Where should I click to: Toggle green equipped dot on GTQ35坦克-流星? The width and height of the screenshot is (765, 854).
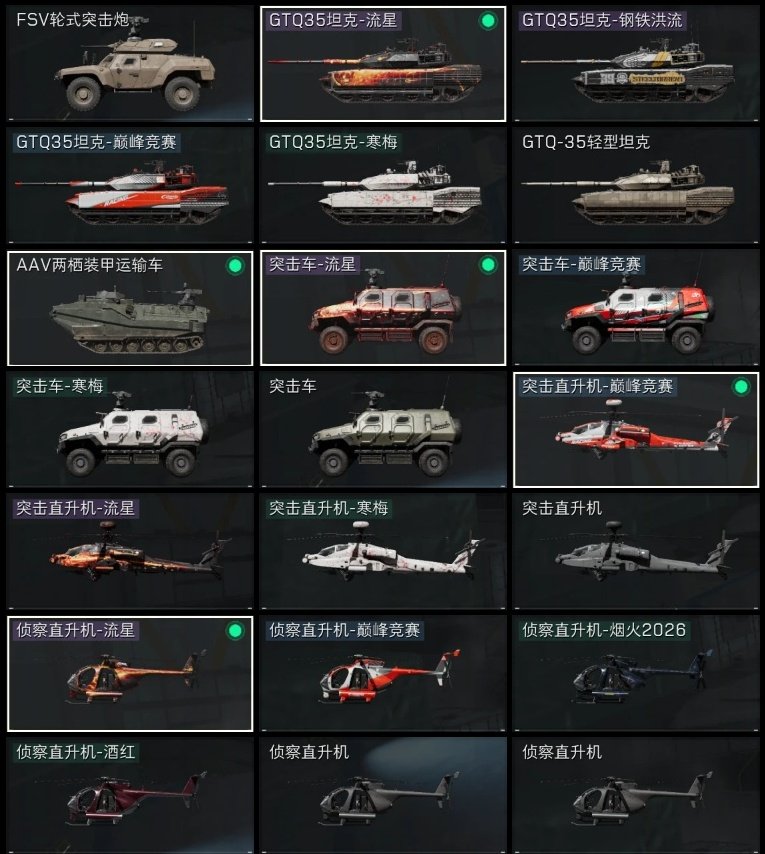coord(488,21)
